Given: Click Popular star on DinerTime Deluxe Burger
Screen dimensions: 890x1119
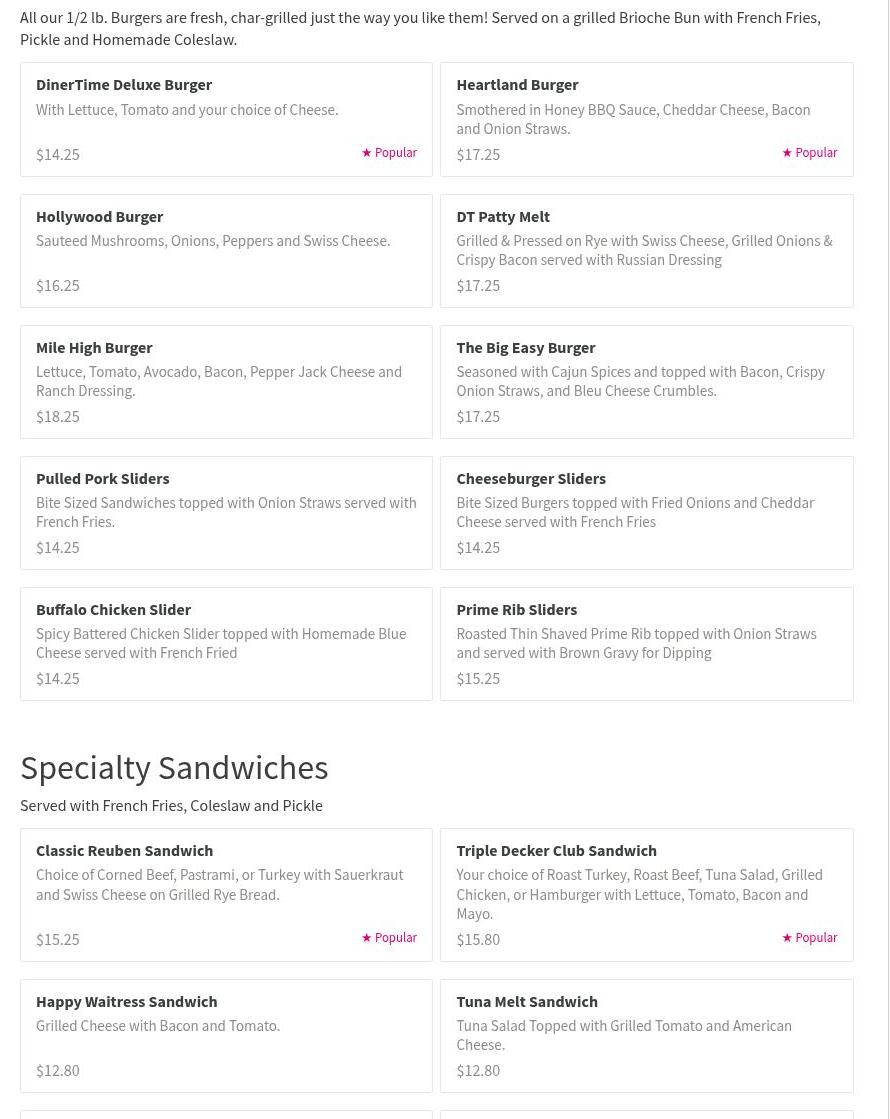Looking at the screenshot, I should tap(389, 153).
